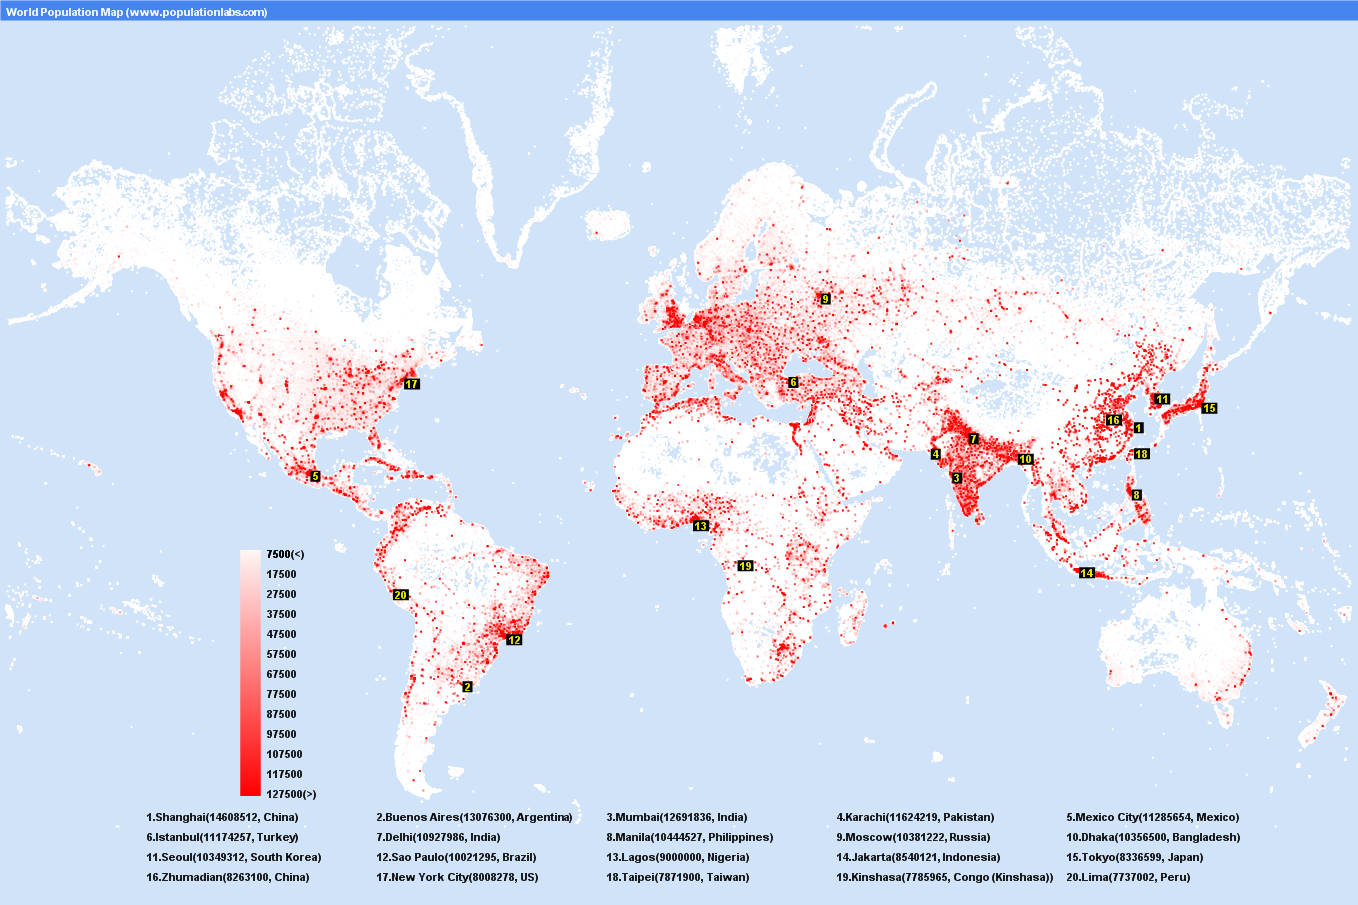Select map marker 3 over Mumbai
The width and height of the screenshot is (1358, 905).
[x=957, y=478]
